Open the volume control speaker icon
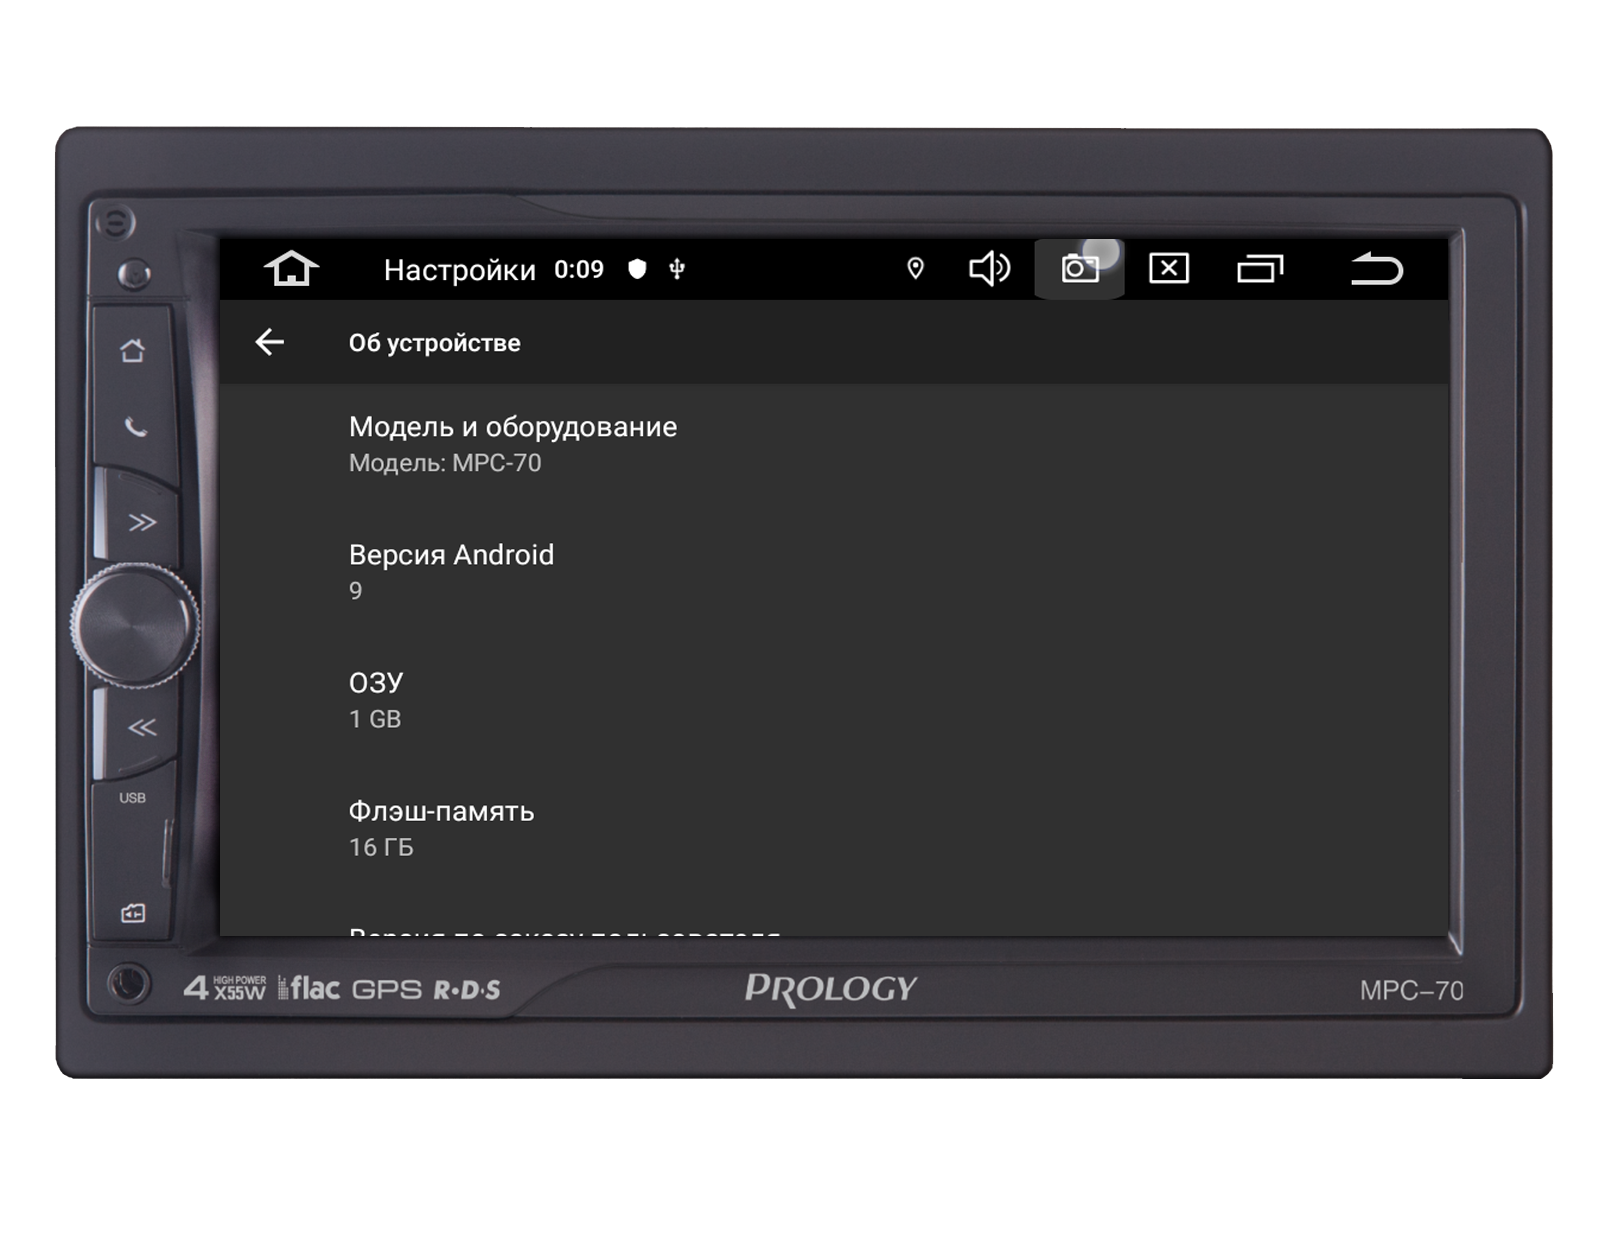 (989, 268)
